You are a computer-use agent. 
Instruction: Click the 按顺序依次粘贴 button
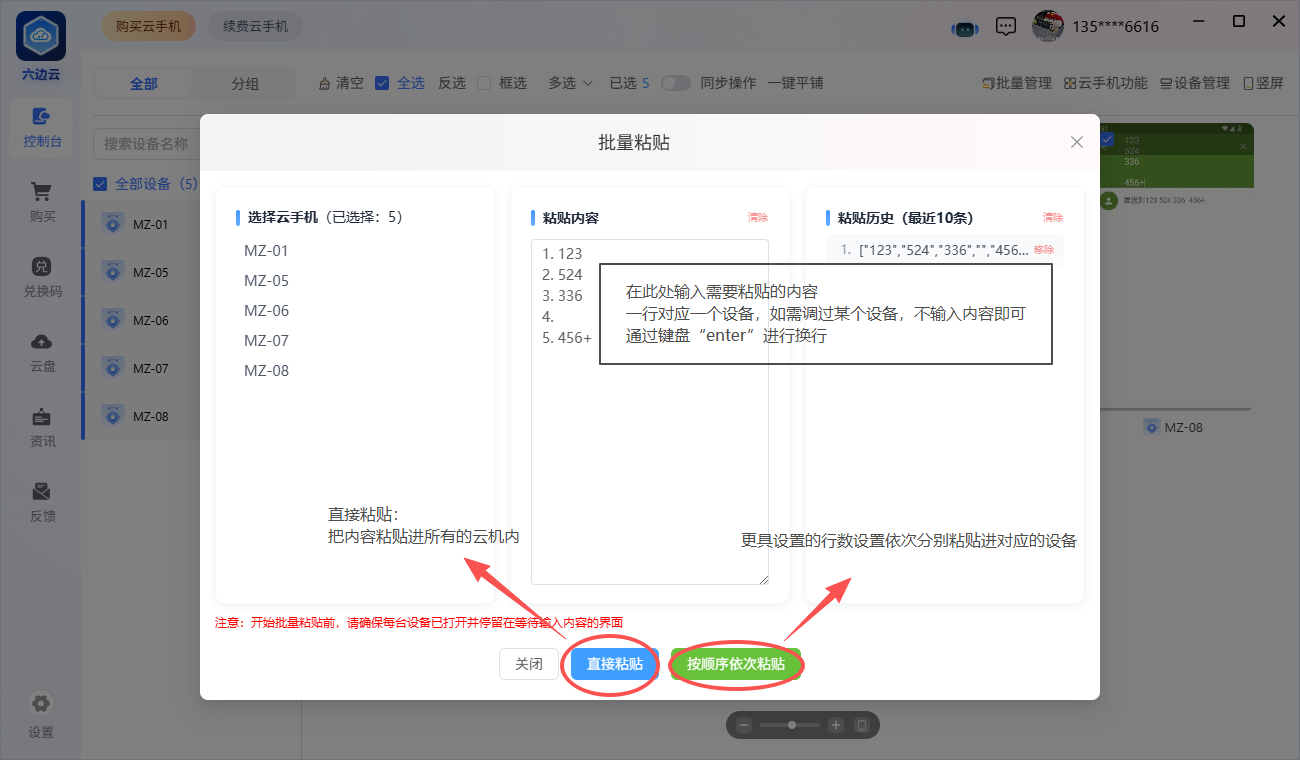(736, 664)
